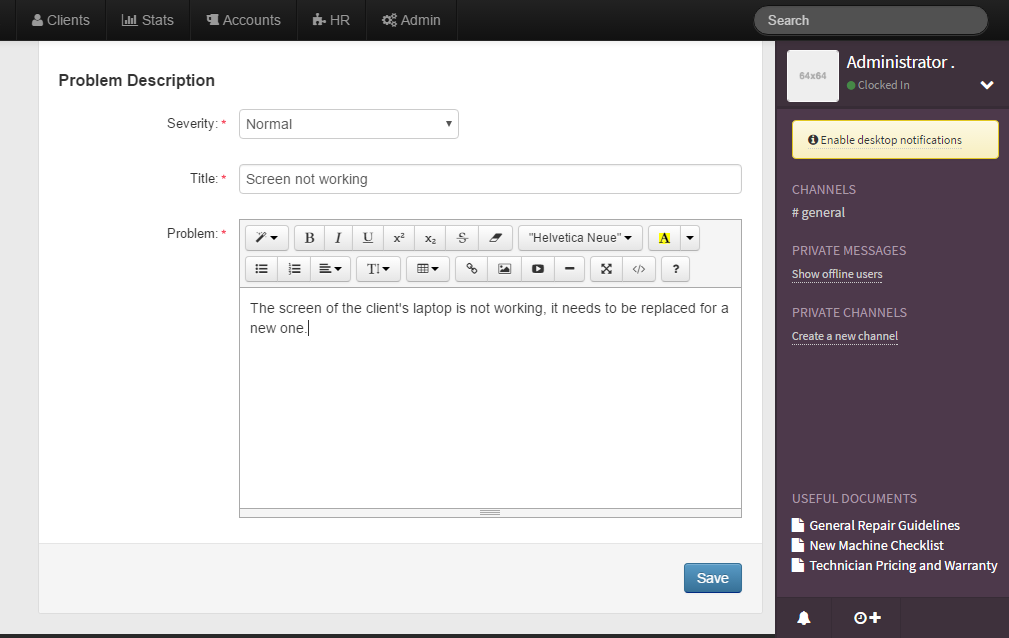Image resolution: width=1009 pixels, height=638 pixels.
Task: Open the Clients menu
Action: click(x=61, y=20)
